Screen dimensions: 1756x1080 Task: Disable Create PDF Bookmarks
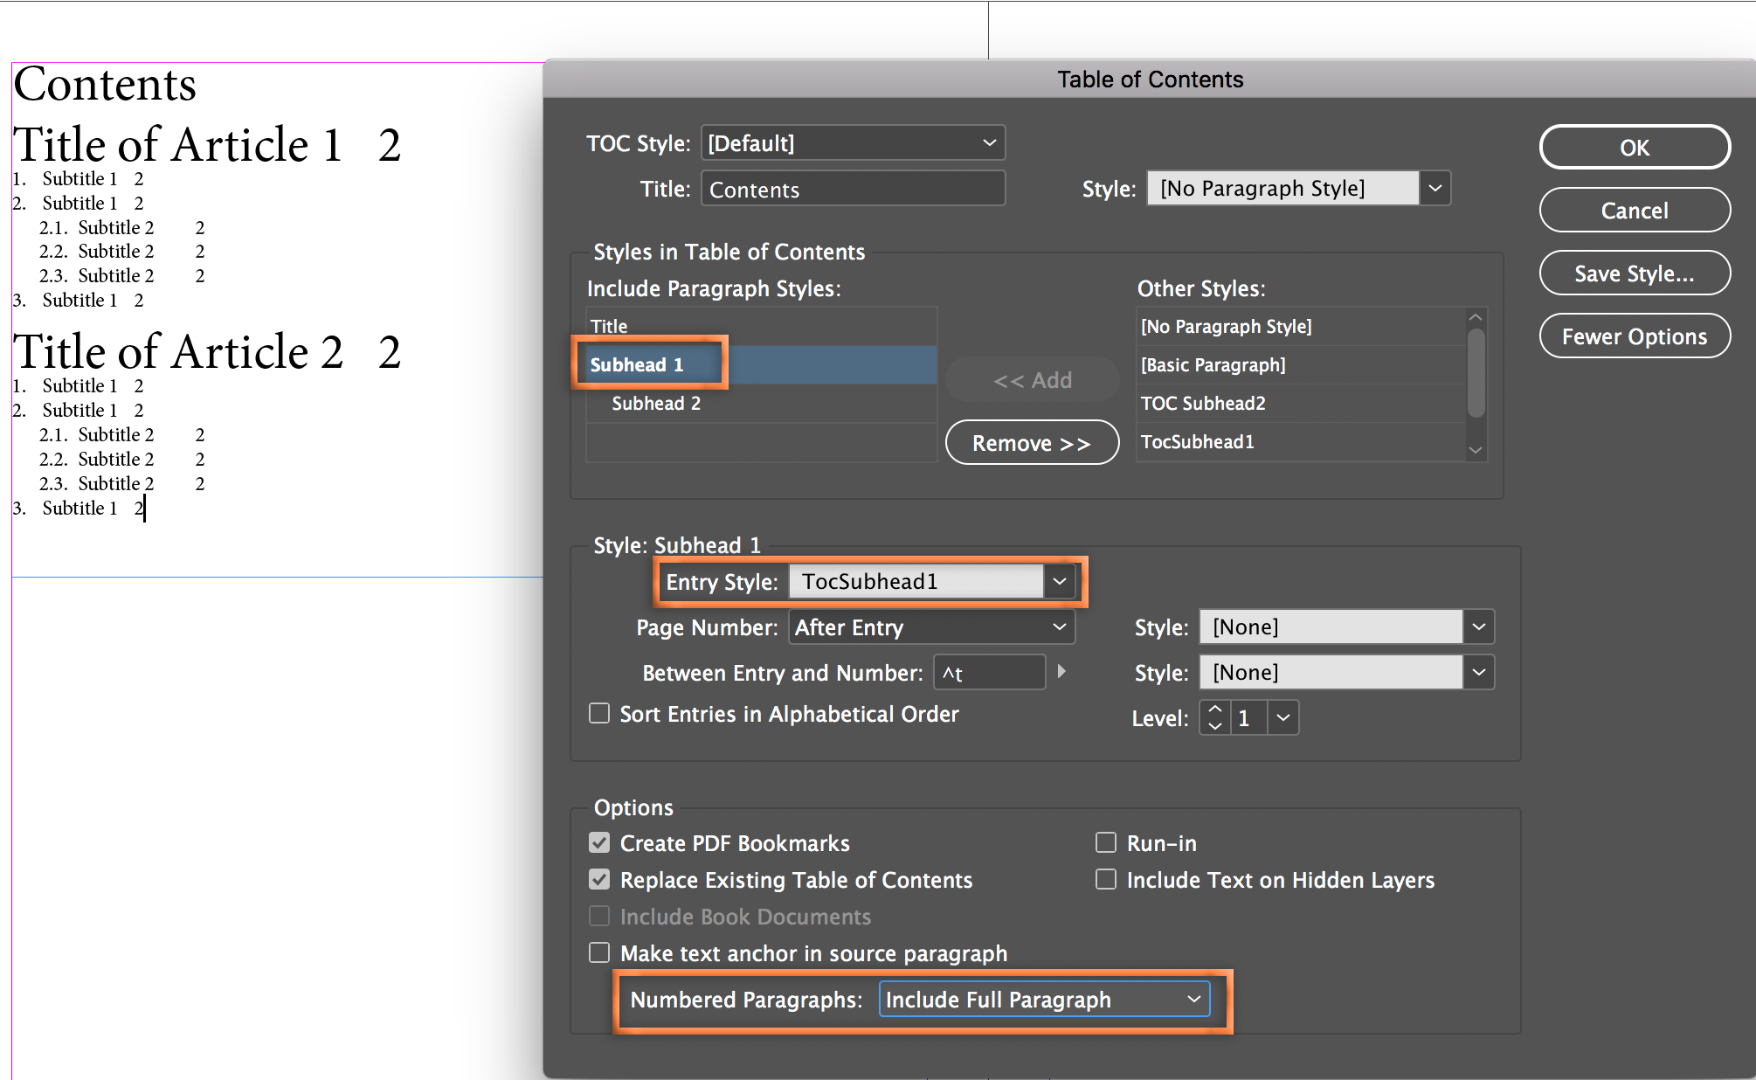599,842
